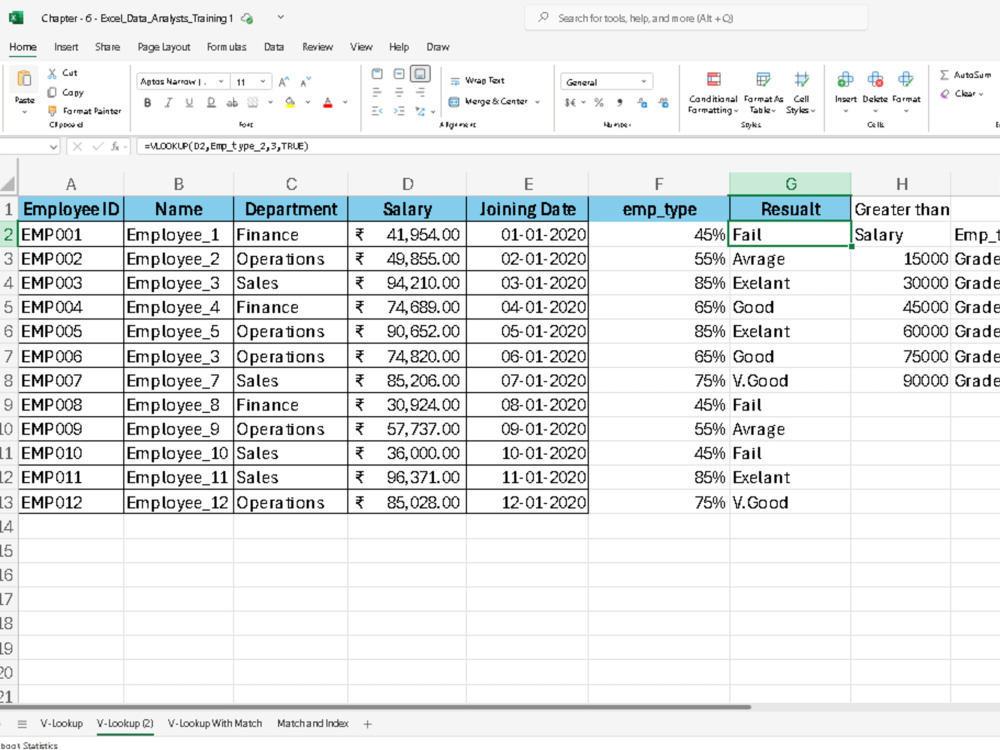Open the Aptos Narrow font name dropdown

[x=221, y=82]
